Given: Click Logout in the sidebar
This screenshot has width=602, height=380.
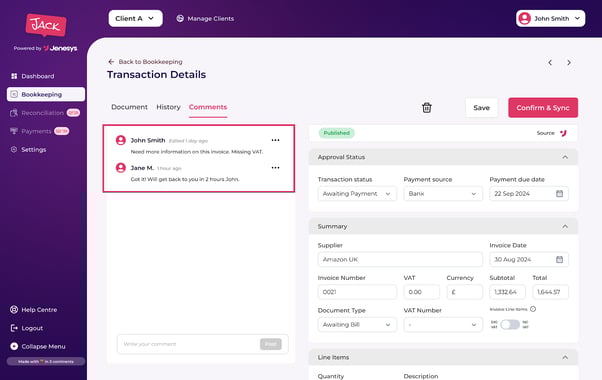Looking at the screenshot, I should (26, 328).
